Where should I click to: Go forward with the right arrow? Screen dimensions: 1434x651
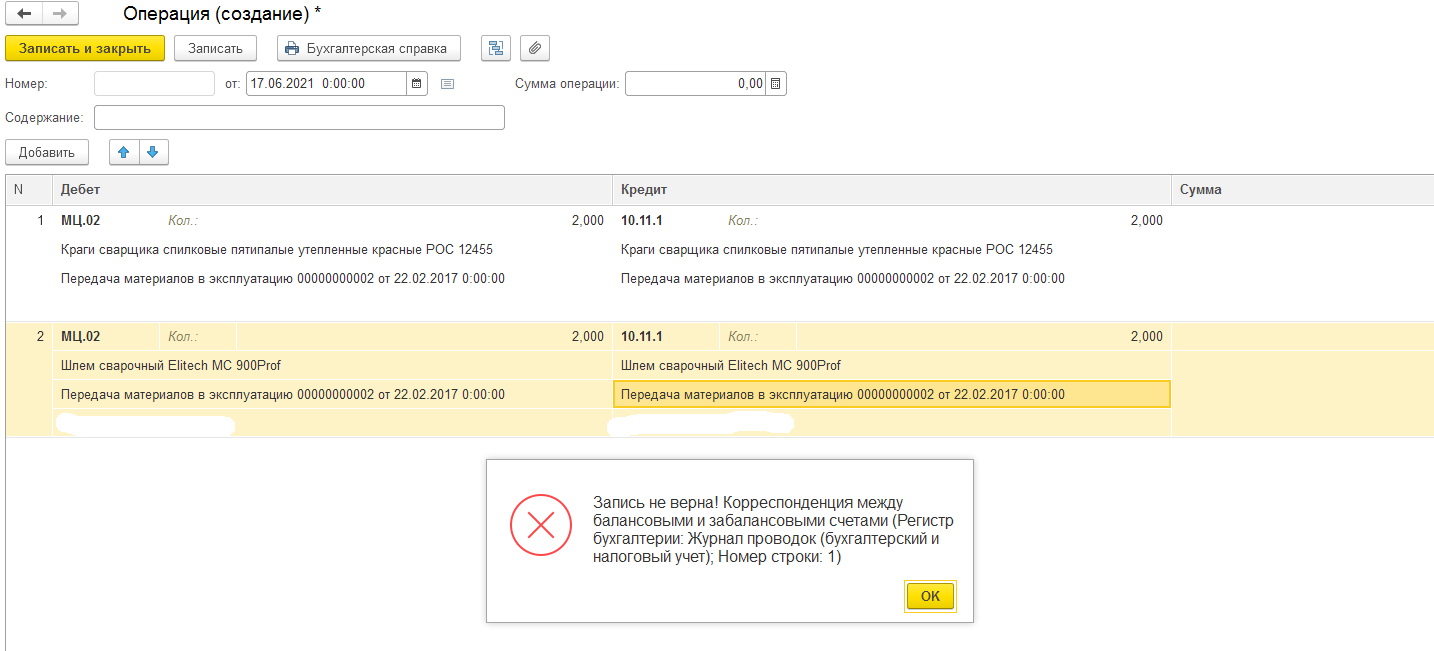[x=60, y=14]
